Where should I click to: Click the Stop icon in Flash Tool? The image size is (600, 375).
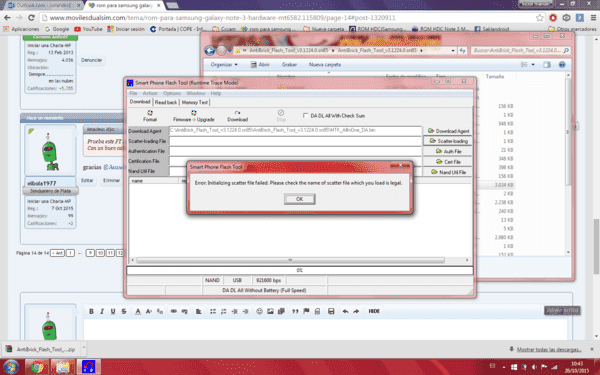tap(281, 115)
